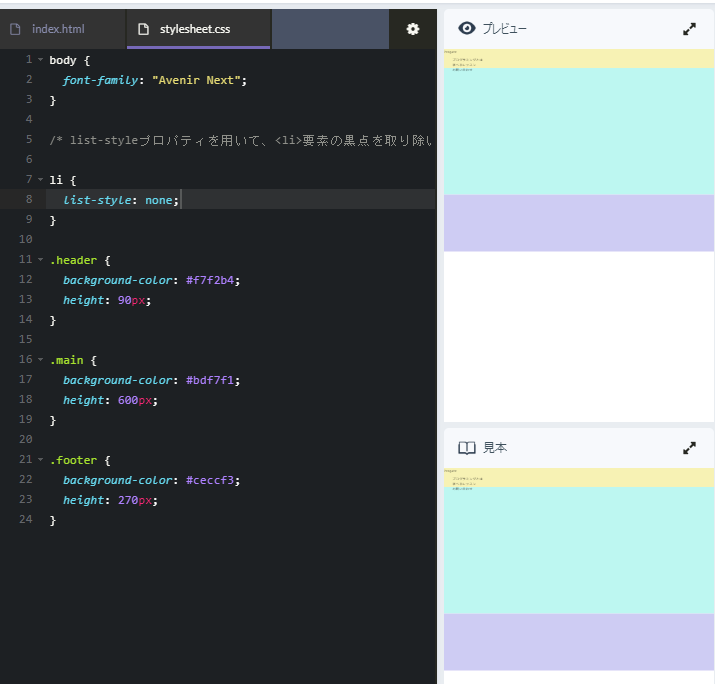The height and width of the screenshot is (684, 715).
Task: Click the cyan main area in preview
Action: coord(579,132)
